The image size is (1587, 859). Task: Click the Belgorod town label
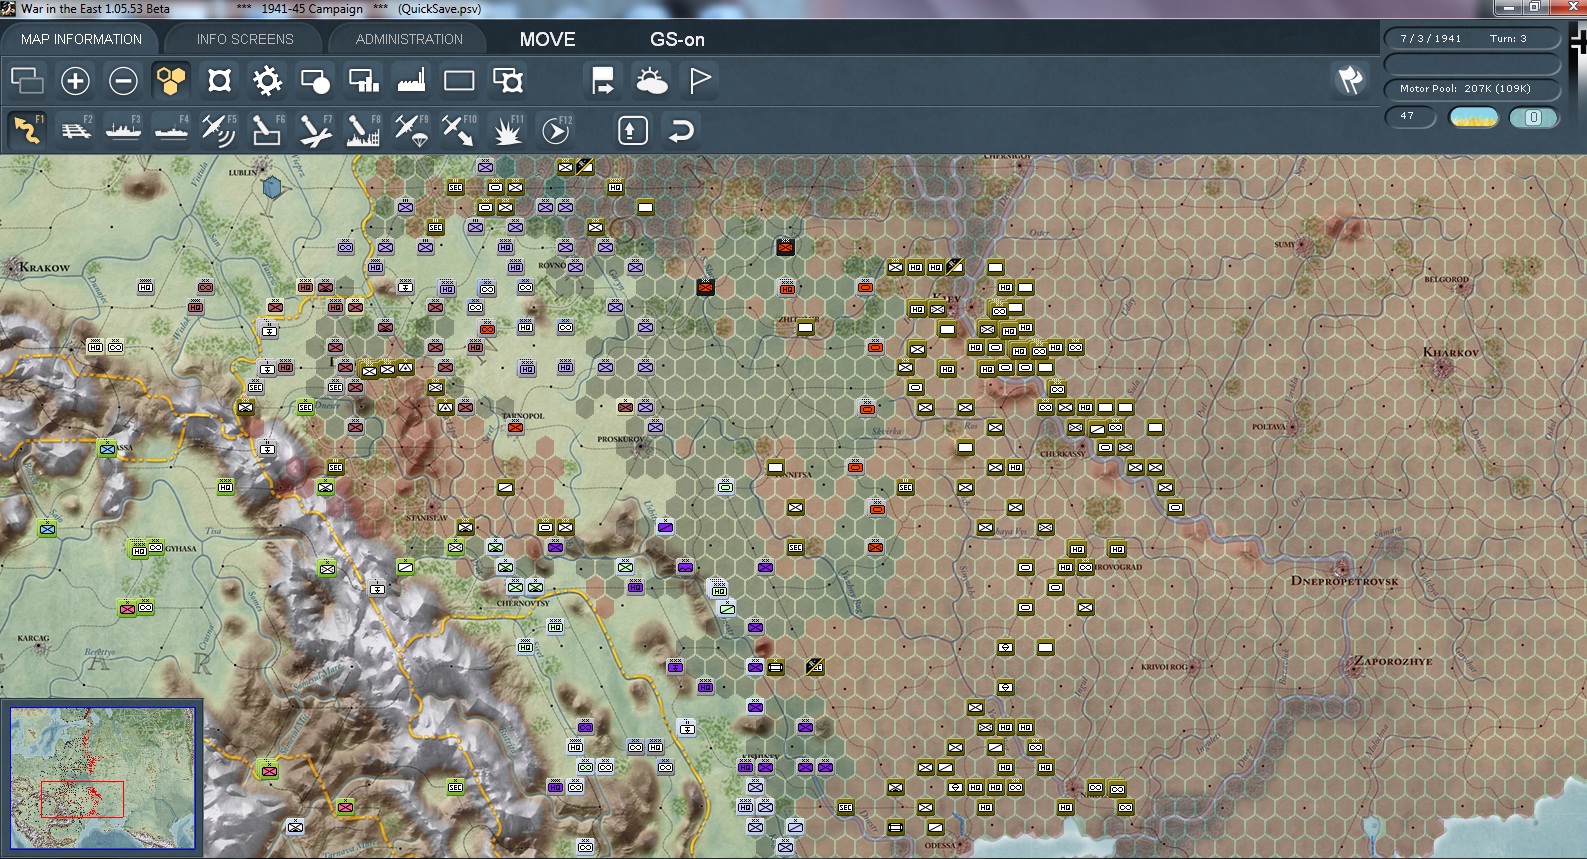(x=1447, y=280)
